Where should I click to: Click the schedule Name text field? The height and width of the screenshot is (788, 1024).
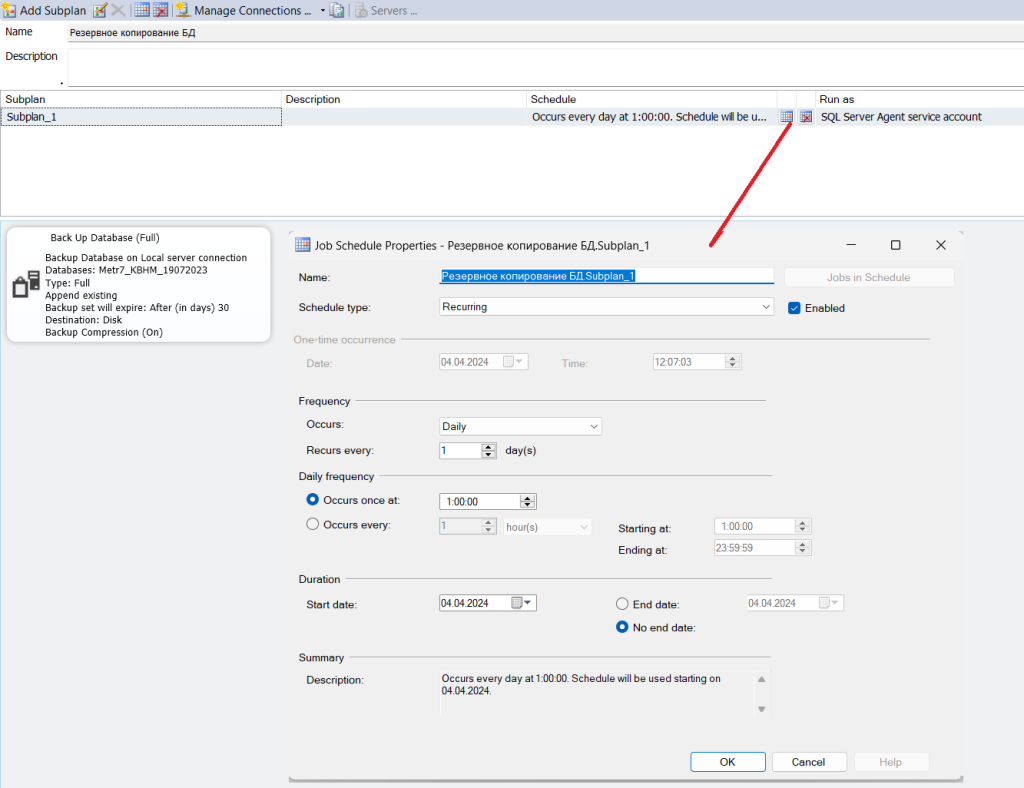pos(606,276)
